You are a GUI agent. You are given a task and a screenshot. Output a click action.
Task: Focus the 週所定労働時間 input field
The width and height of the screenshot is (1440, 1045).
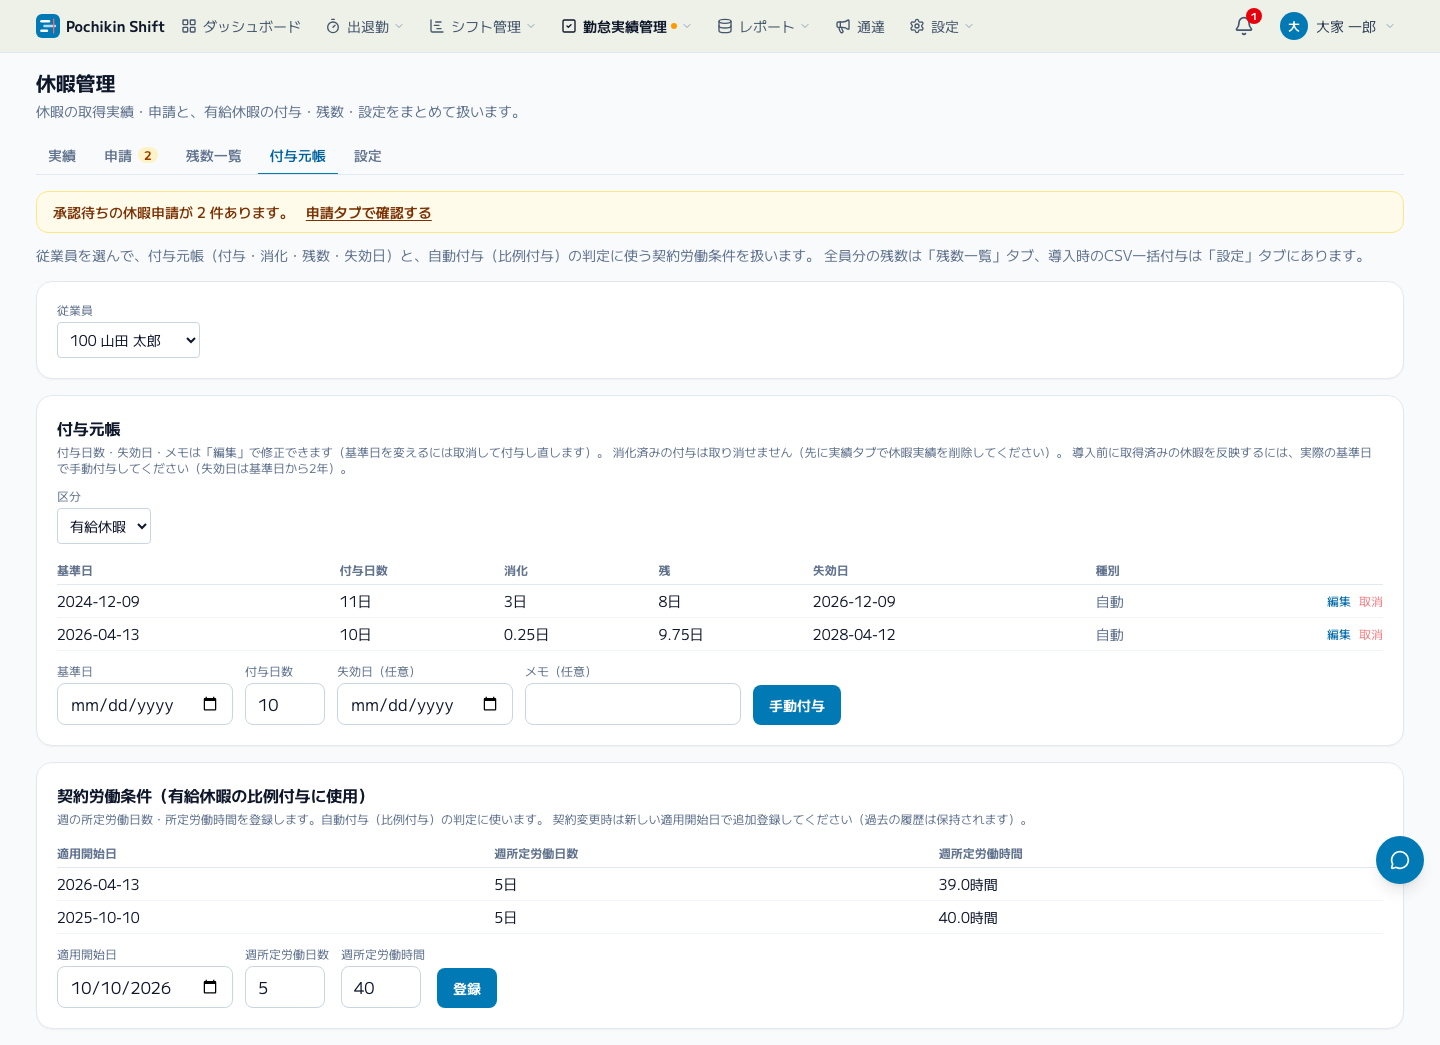click(381, 987)
